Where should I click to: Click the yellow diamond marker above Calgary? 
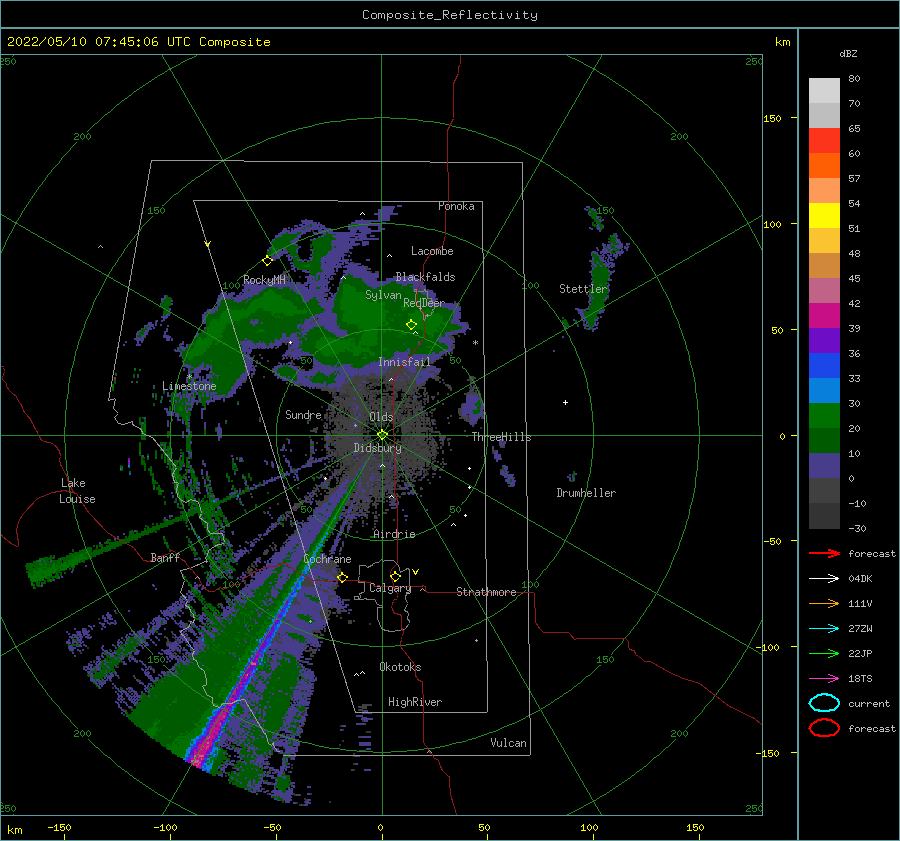tap(395, 576)
